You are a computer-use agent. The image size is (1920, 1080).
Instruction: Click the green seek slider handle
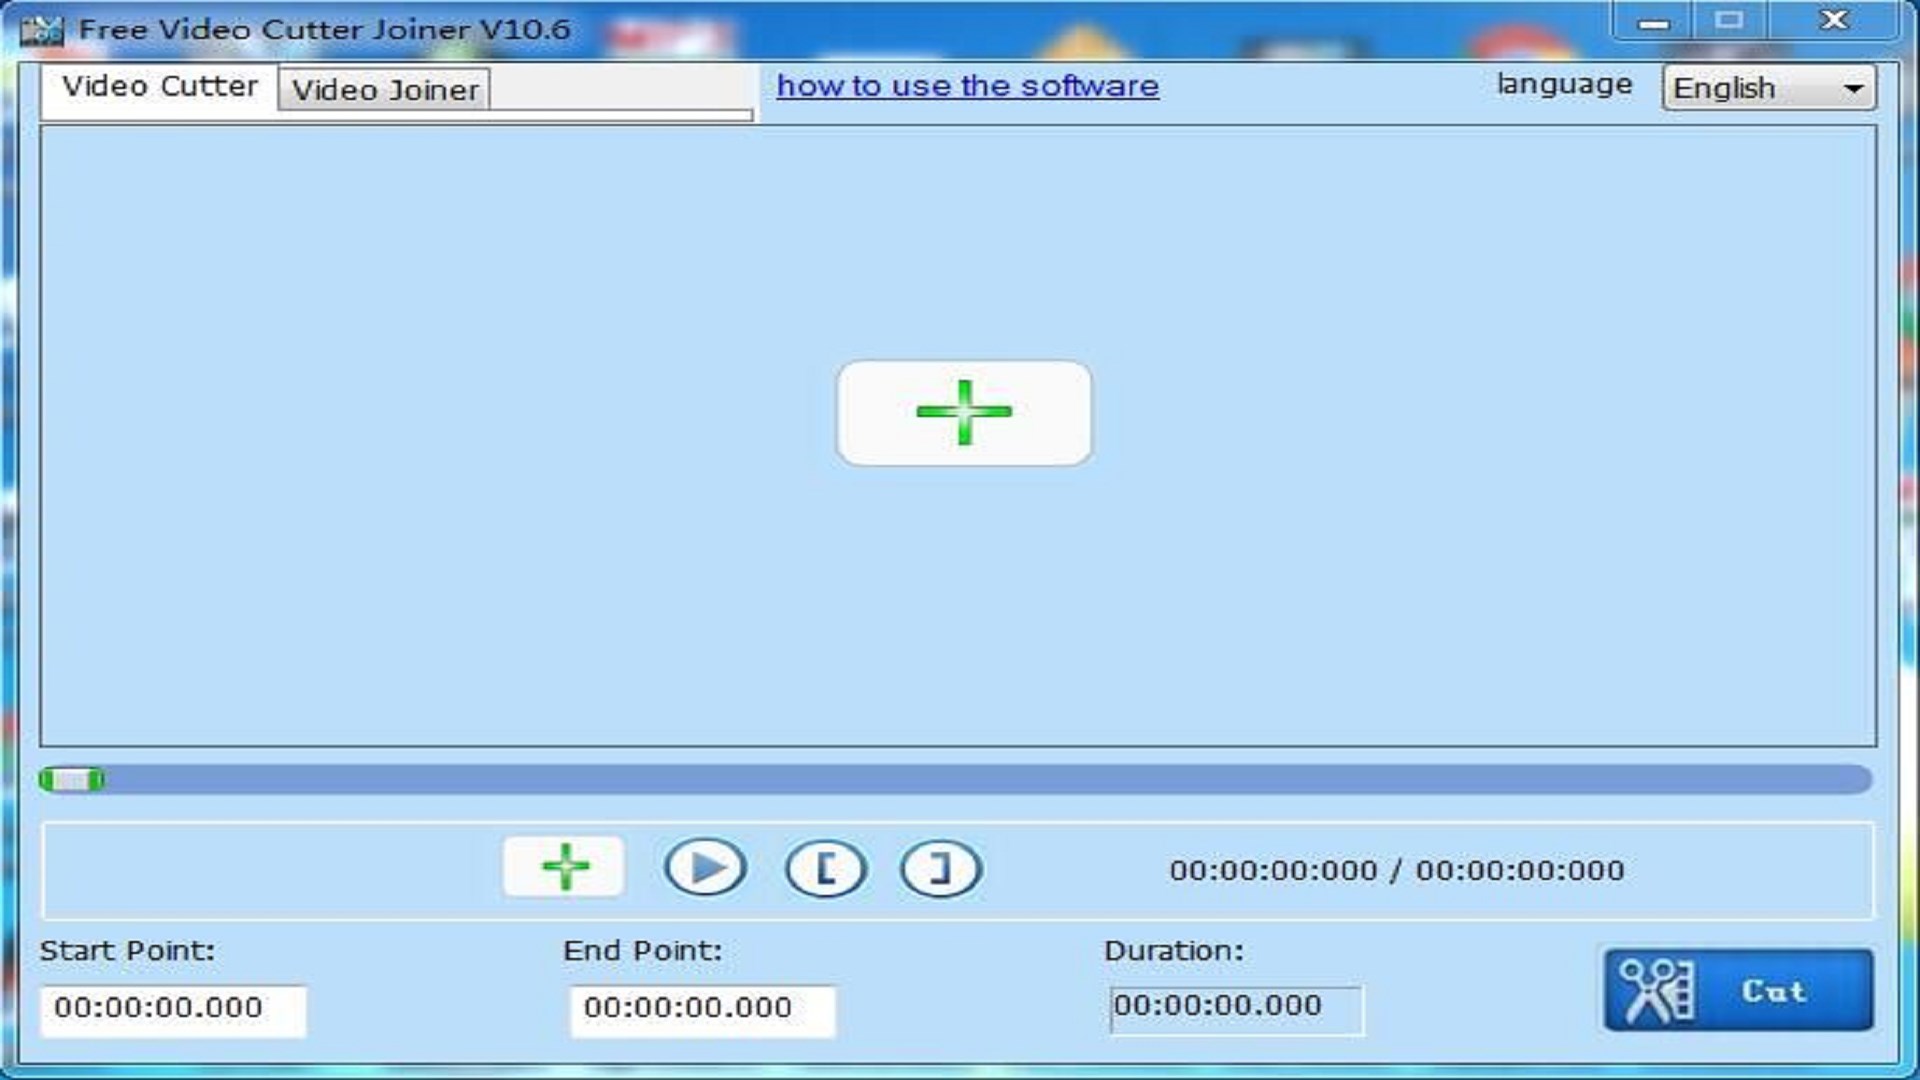[71, 780]
